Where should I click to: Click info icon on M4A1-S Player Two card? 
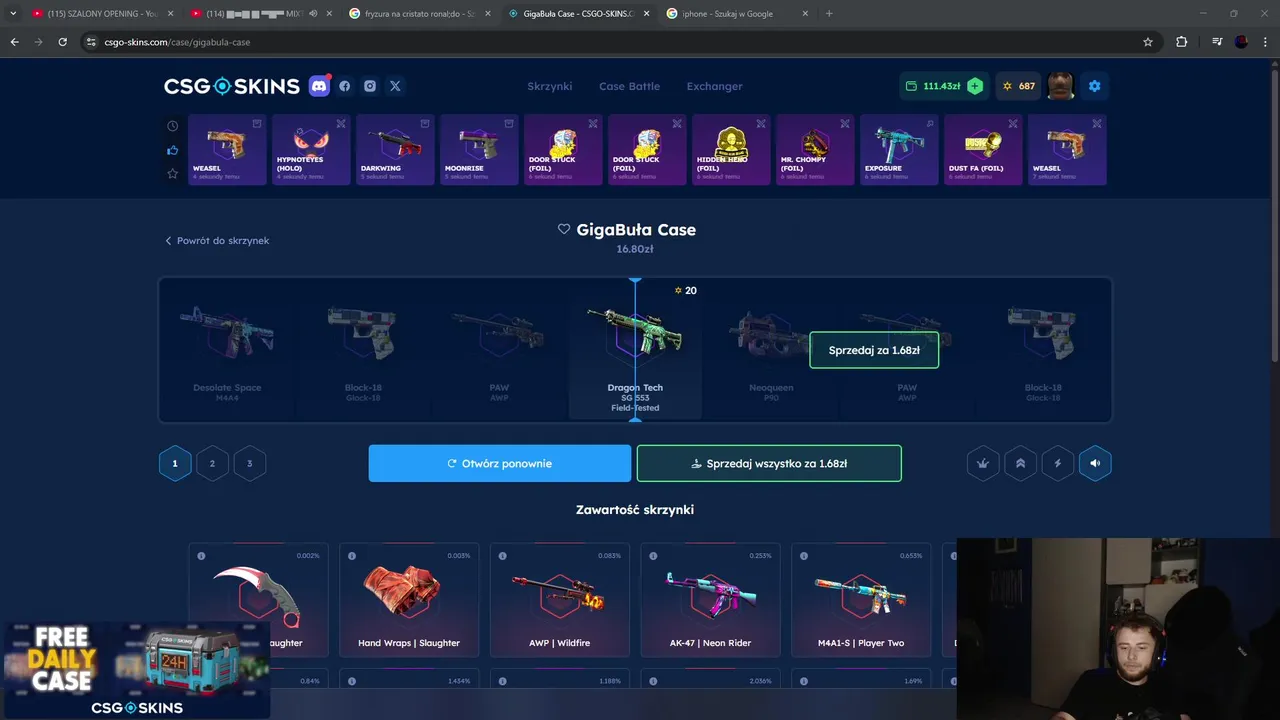(x=805, y=556)
